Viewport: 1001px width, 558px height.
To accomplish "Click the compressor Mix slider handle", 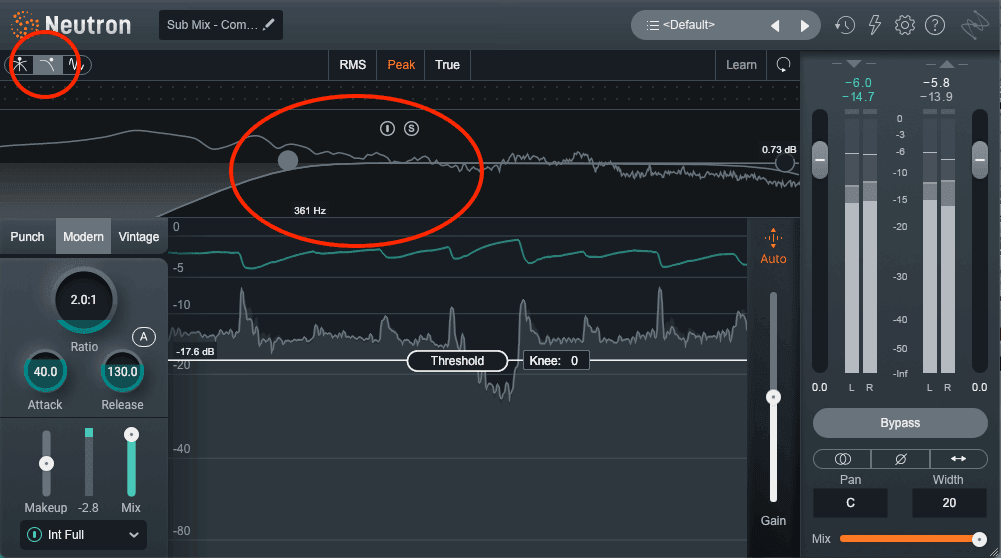I will click(x=131, y=435).
